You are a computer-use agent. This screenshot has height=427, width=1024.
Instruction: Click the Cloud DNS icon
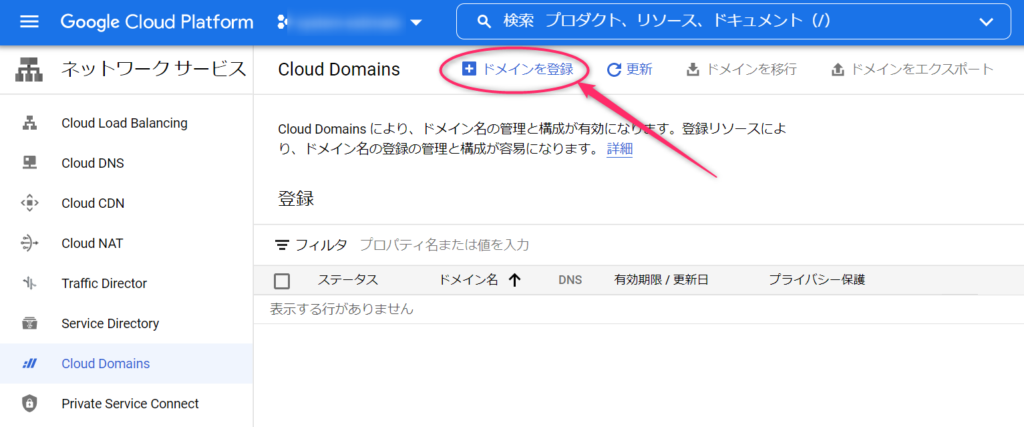coord(29,163)
